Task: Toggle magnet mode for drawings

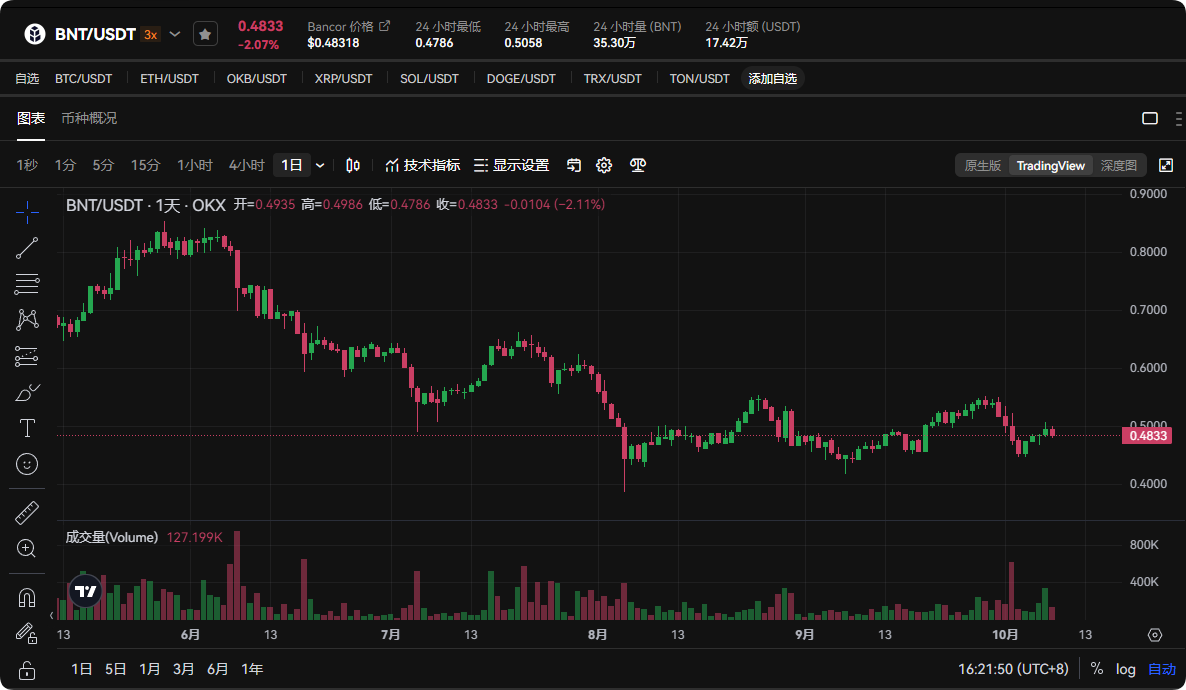Action: [27, 598]
